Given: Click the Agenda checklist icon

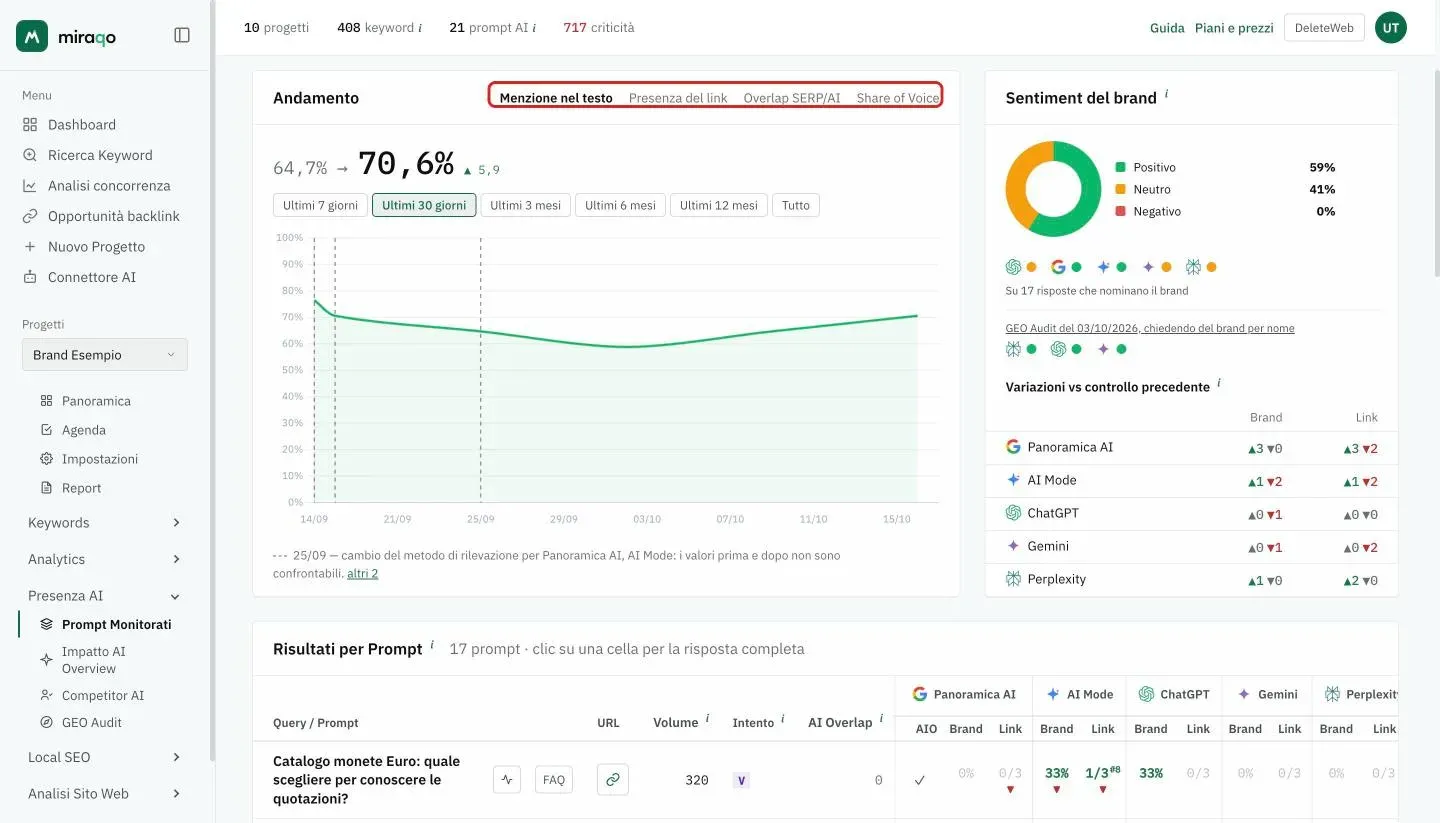Looking at the screenshot, I should click(46, 430).
